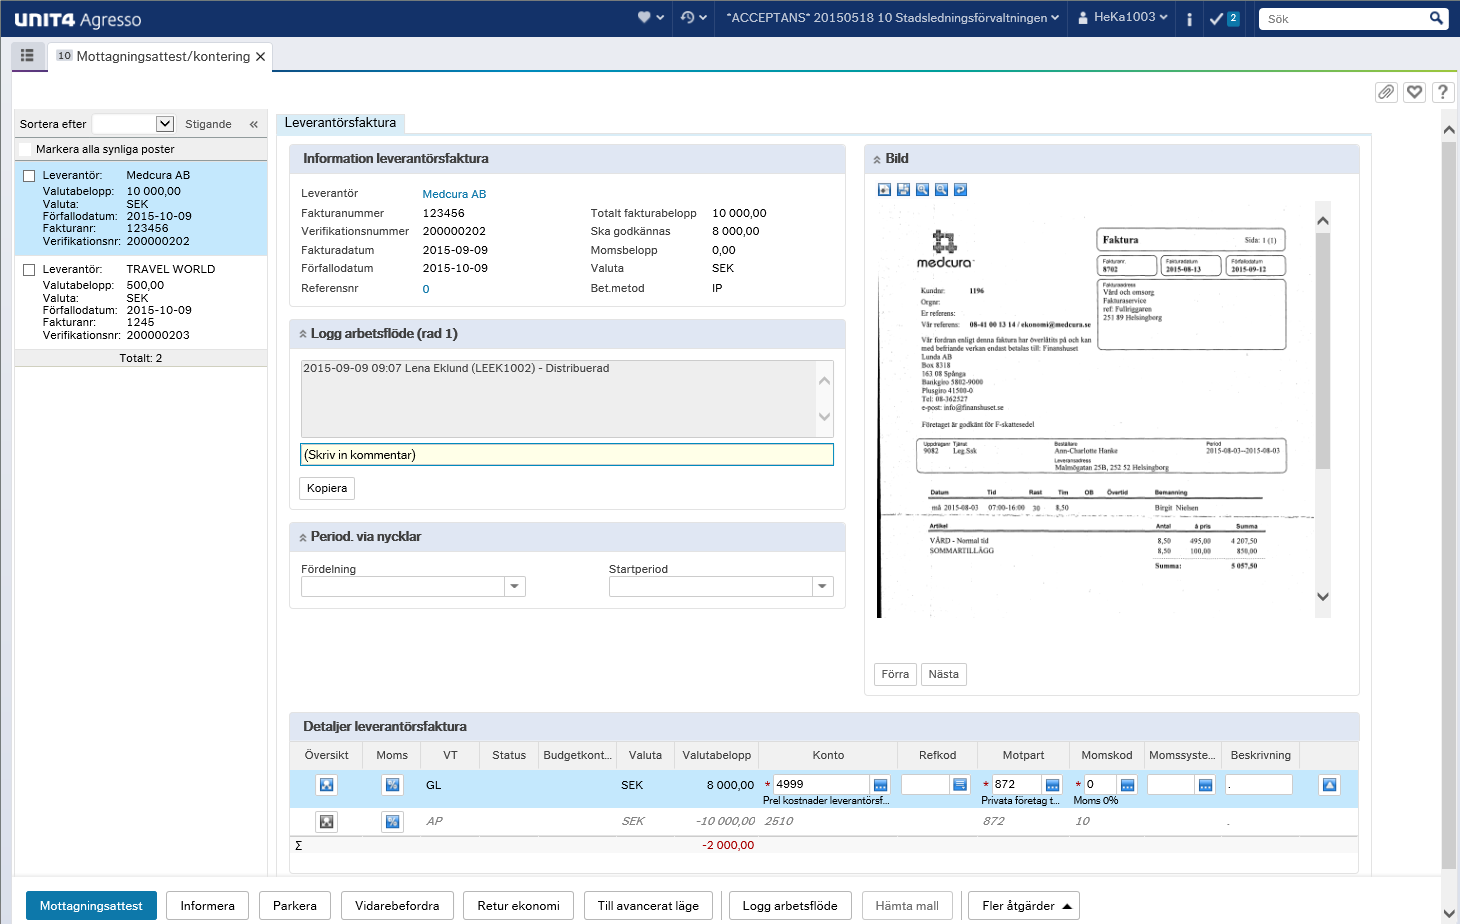Open Moms icon on AP row

(392, 822)
